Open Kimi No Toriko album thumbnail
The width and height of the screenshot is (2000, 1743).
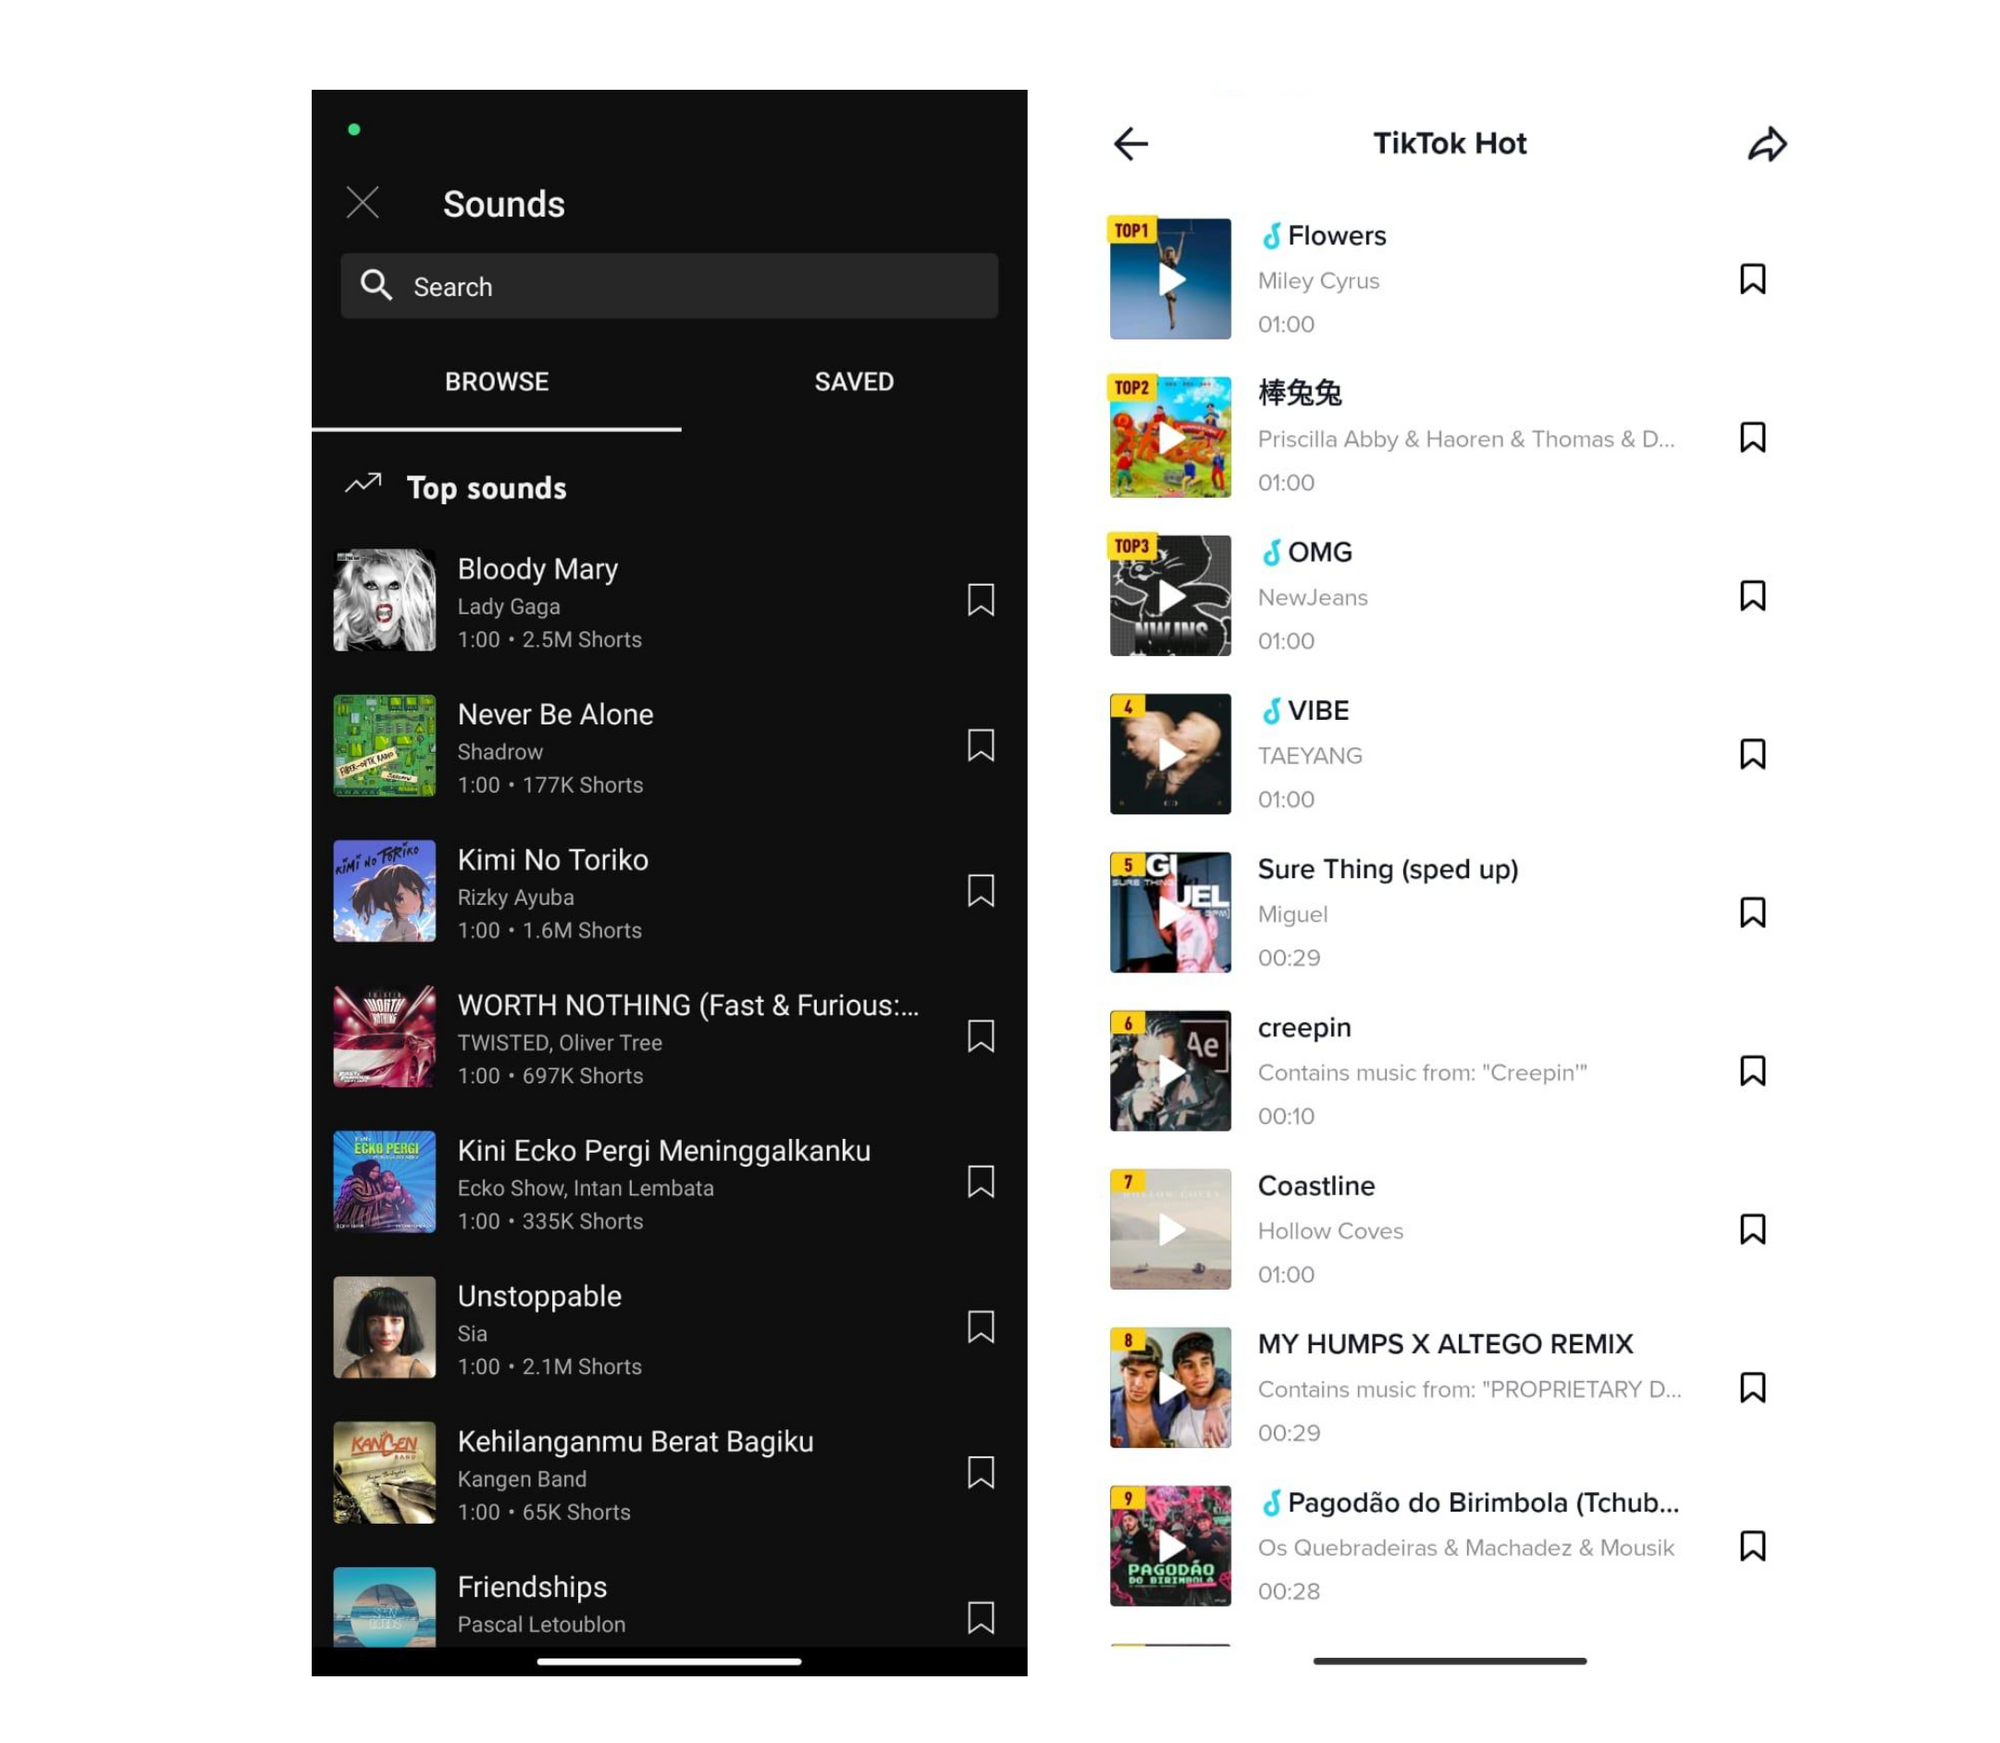coord(384,890)
